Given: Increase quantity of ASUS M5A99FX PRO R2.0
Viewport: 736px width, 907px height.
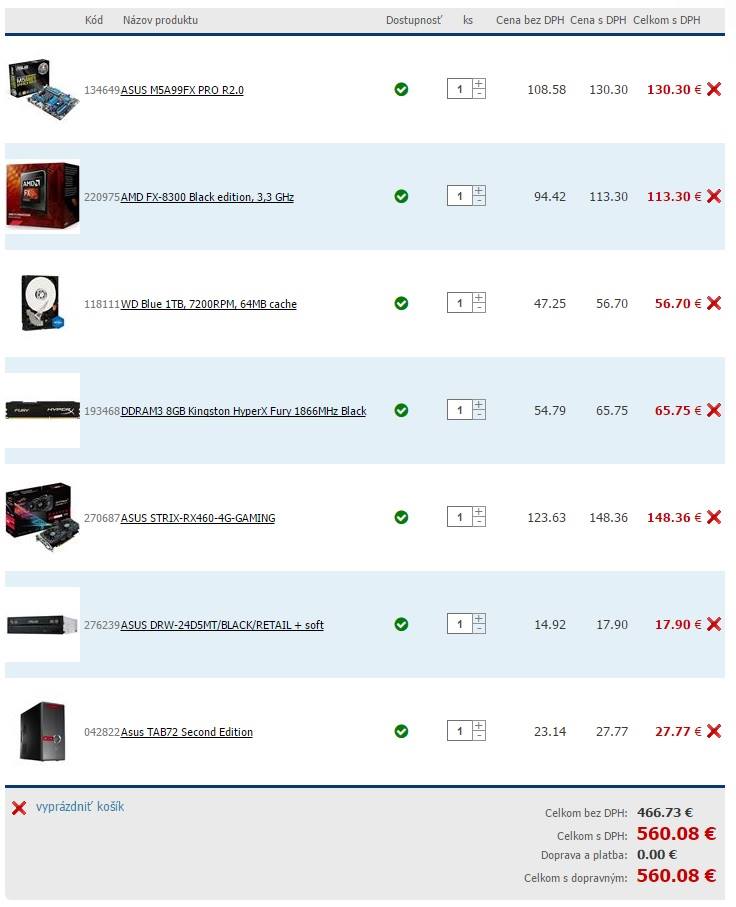Looking at the screenshot, I should pos(479,84).
